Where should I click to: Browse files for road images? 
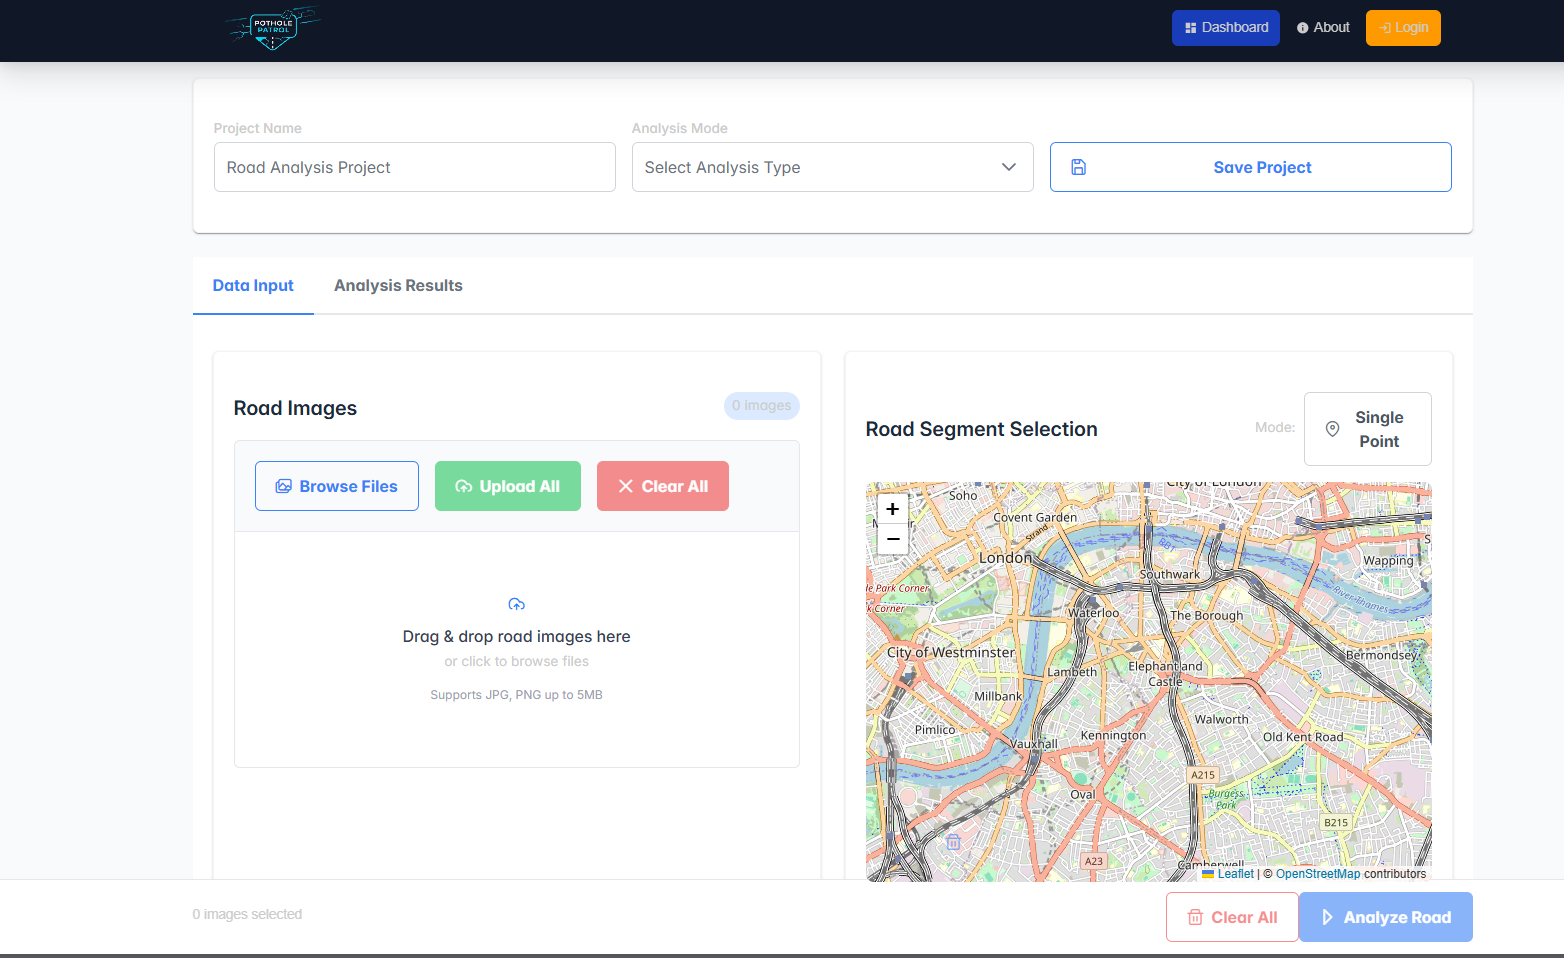(x=337, y=486)
